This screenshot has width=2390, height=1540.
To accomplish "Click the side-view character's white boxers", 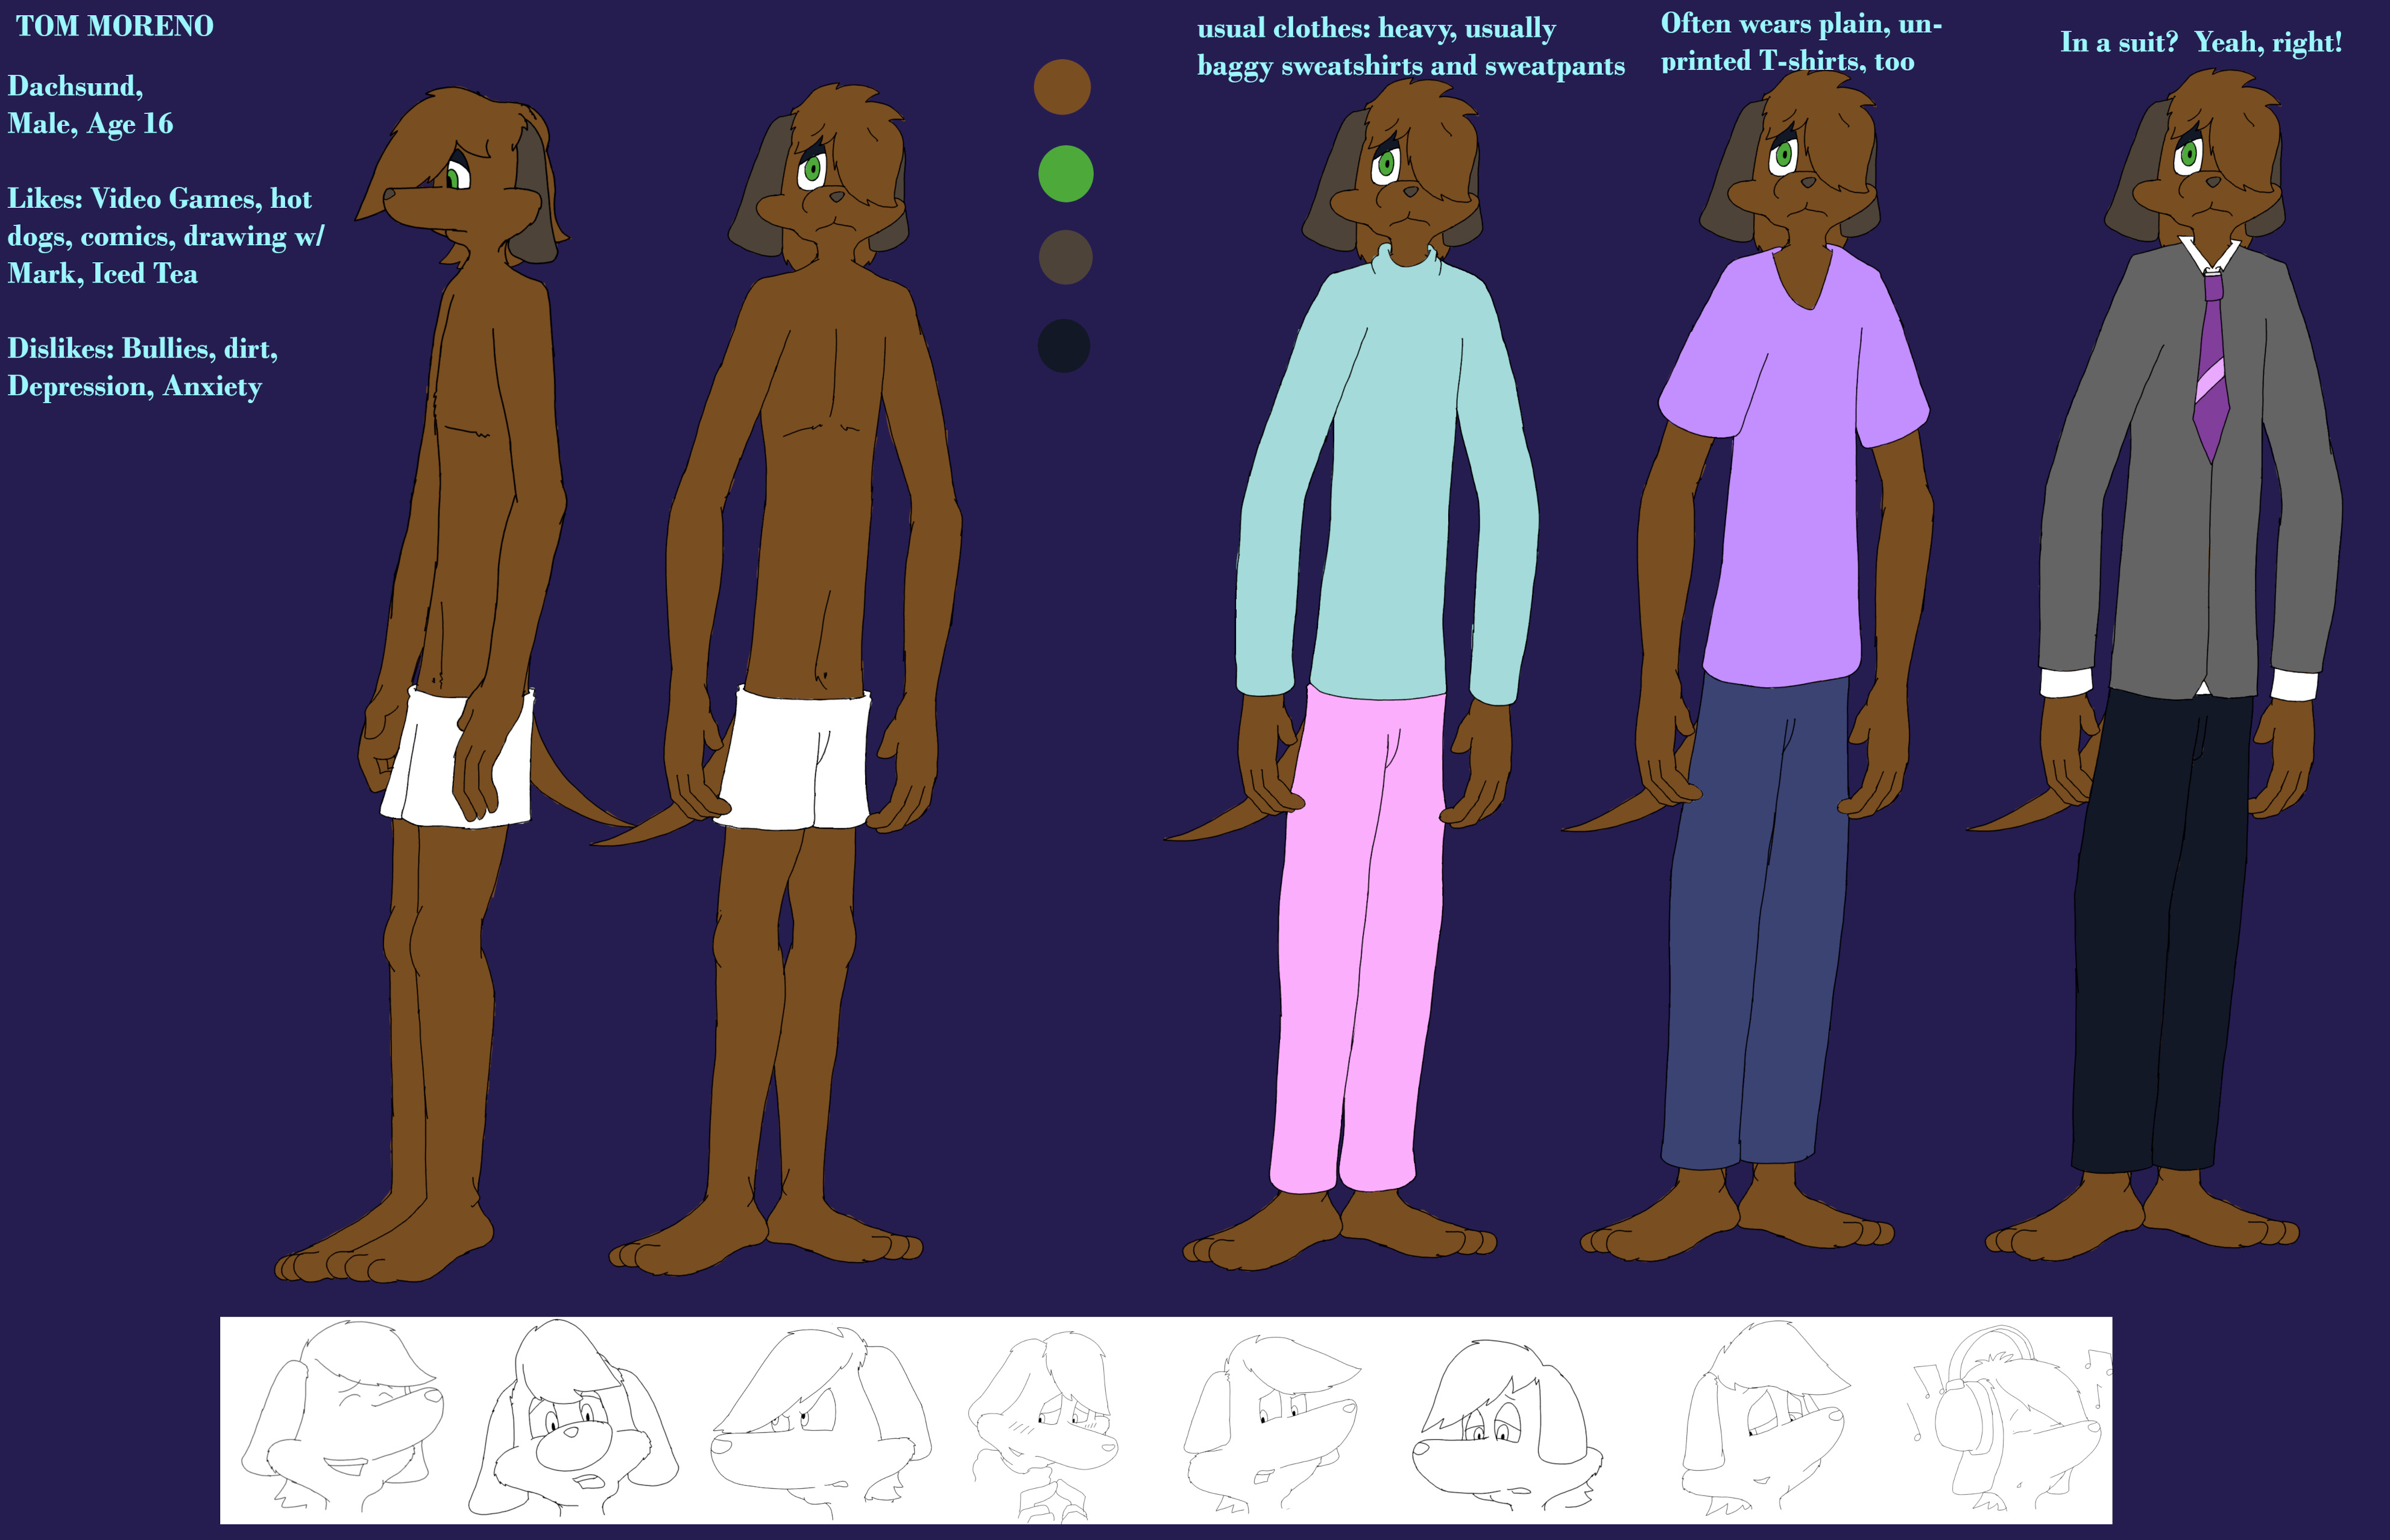I will tap(457, 757).
